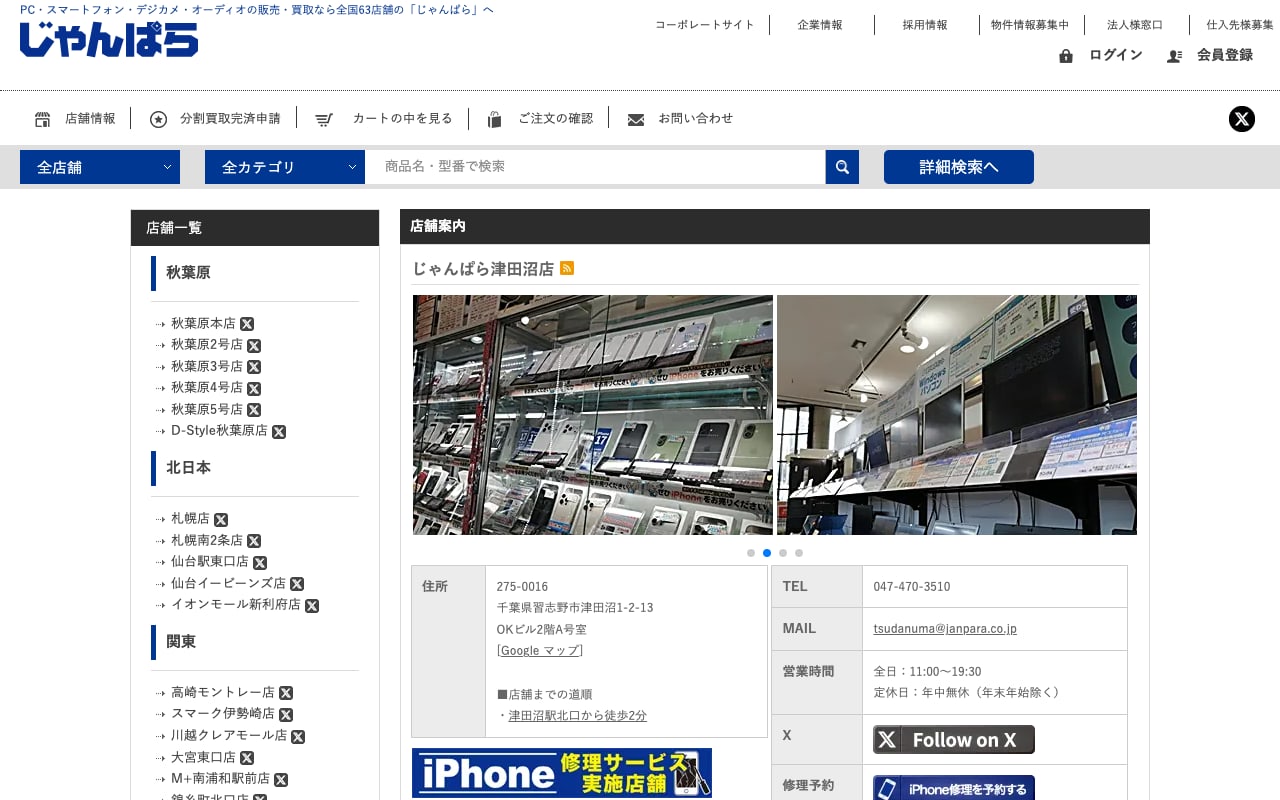Open the 全店舗 store dropdown
The height and width of the screenshot is (800, 1280).
[100, 167]
